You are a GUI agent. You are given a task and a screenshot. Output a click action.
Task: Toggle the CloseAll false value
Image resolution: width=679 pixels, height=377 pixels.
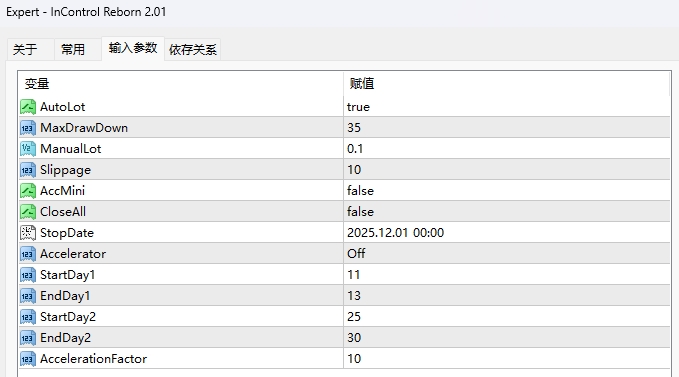(506, 212)
